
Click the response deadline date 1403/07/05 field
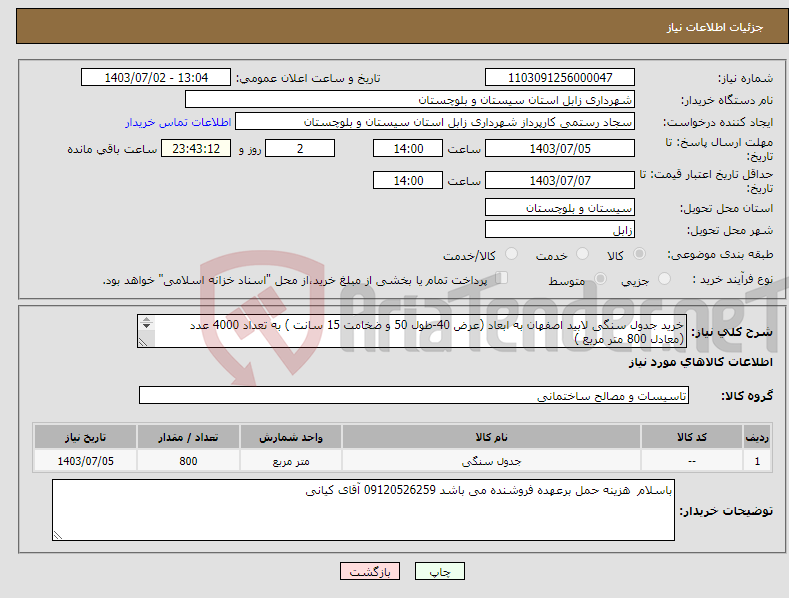[560, 148]
